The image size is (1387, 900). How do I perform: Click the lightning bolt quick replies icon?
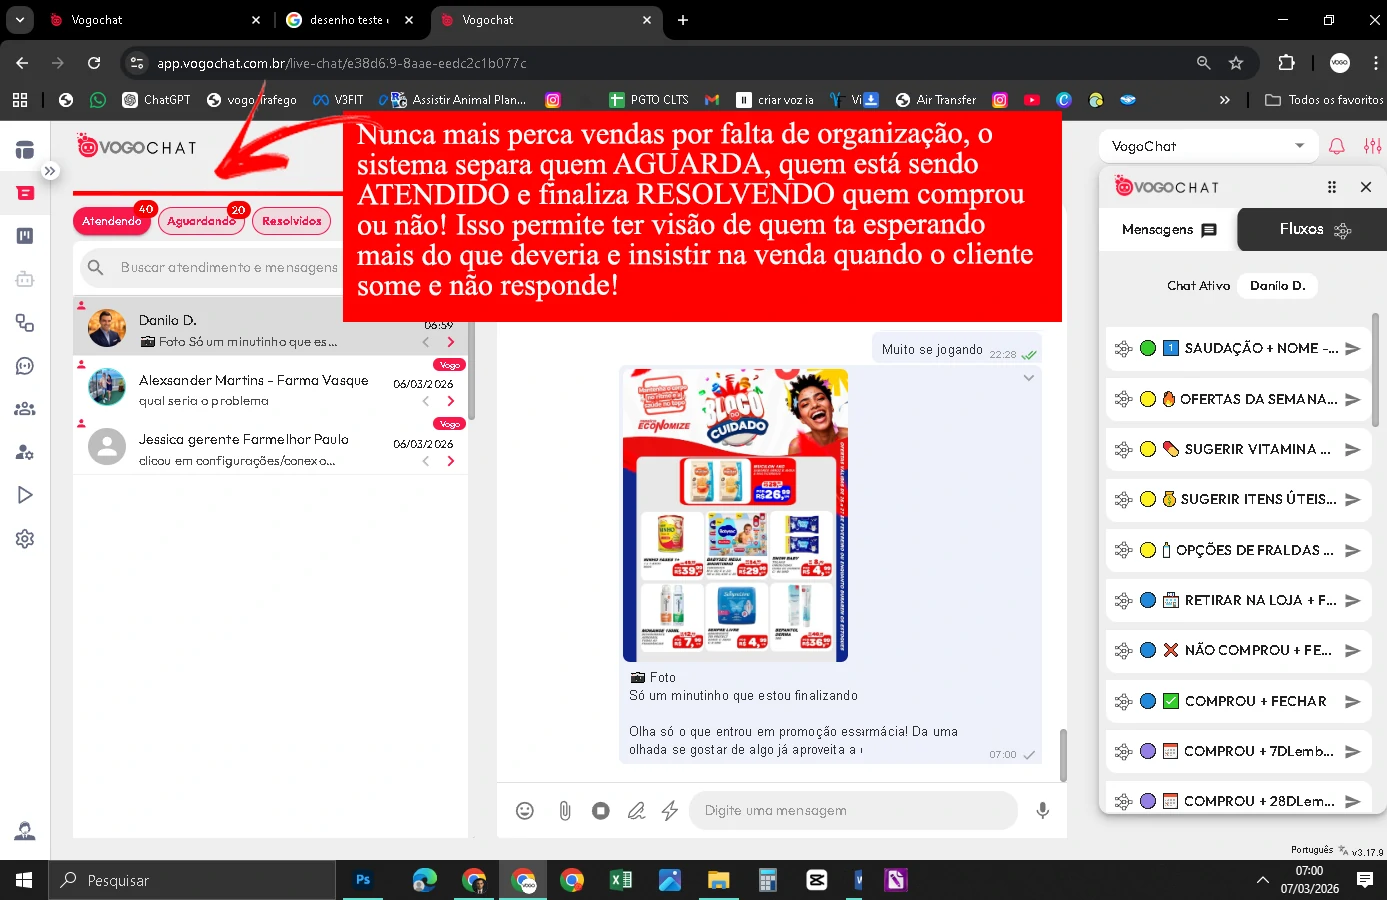(670, 811)
